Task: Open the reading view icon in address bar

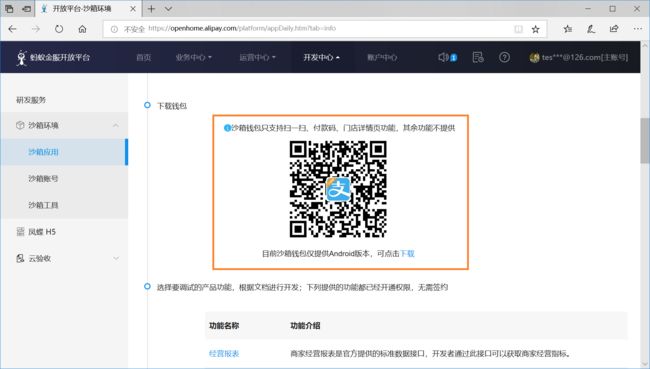Action: point(518,29)
